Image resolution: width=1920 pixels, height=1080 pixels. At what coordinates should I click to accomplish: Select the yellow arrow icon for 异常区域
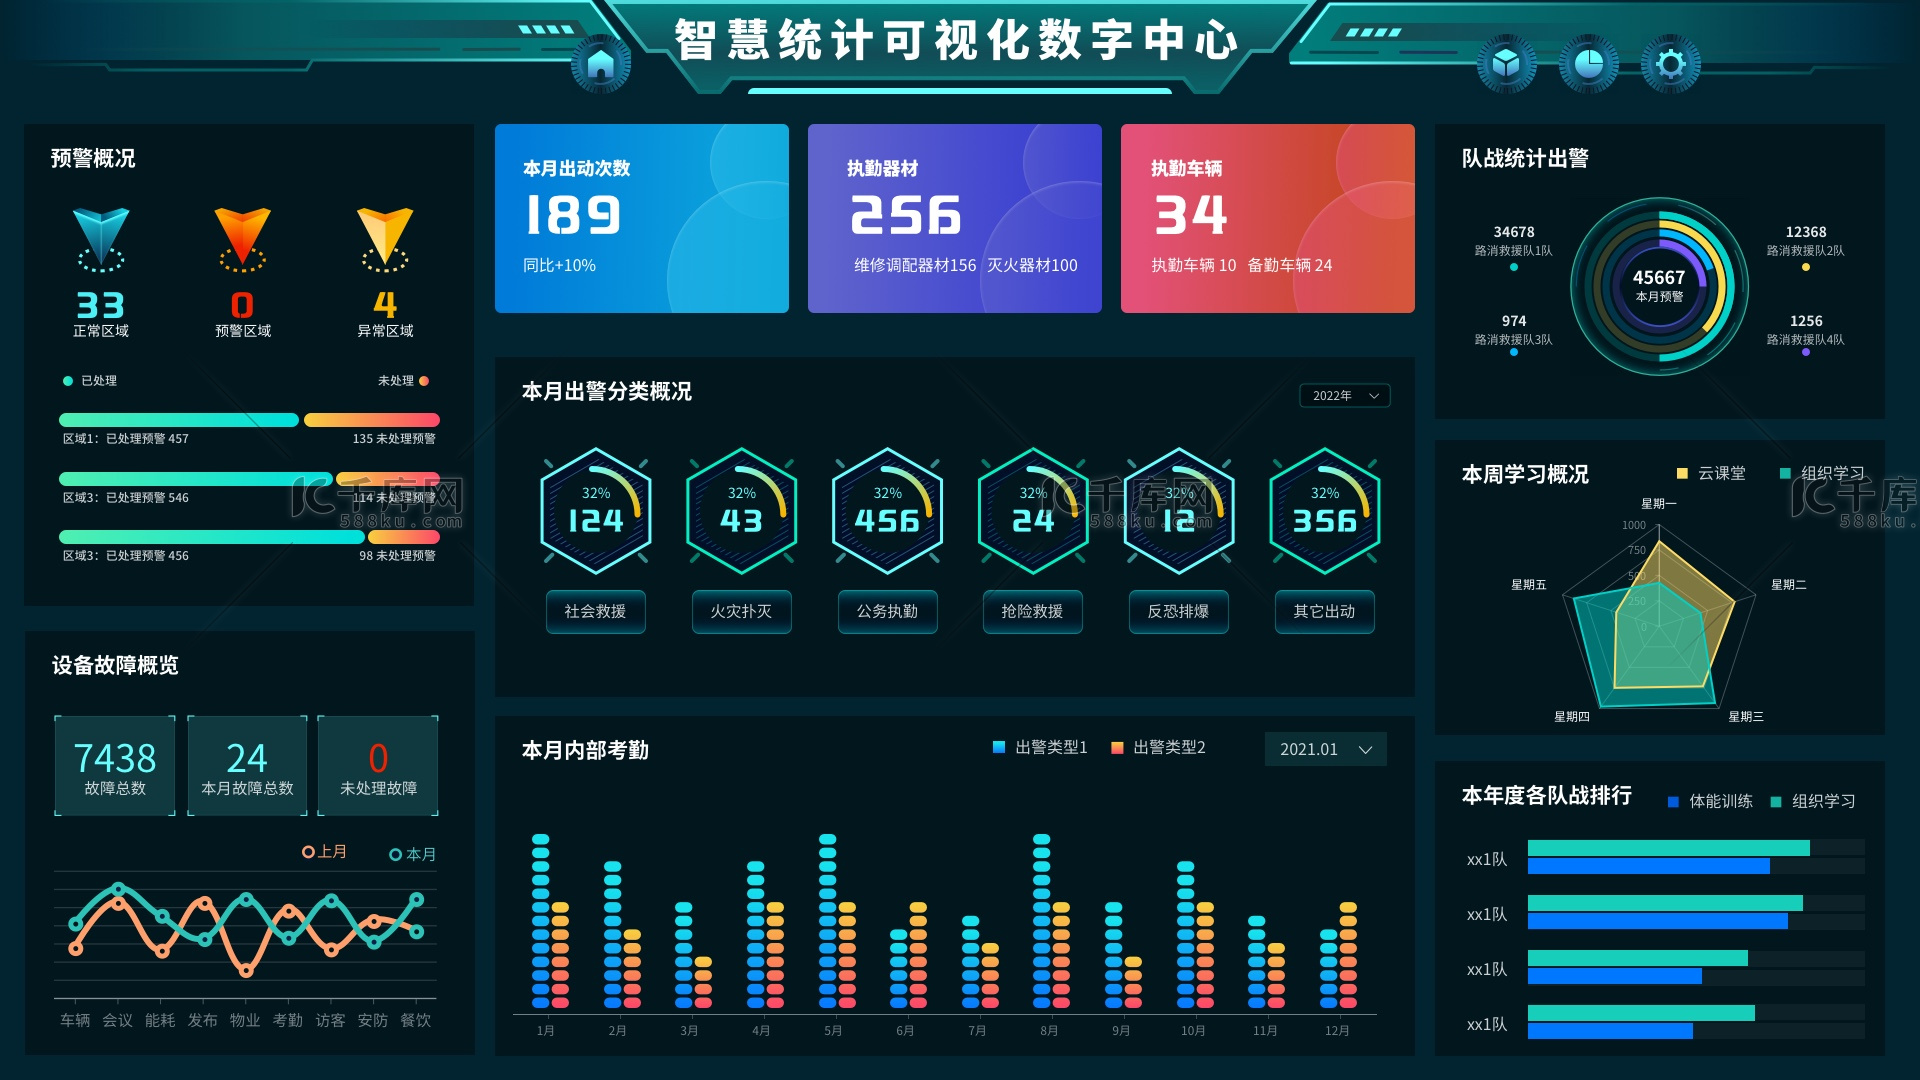385,240
